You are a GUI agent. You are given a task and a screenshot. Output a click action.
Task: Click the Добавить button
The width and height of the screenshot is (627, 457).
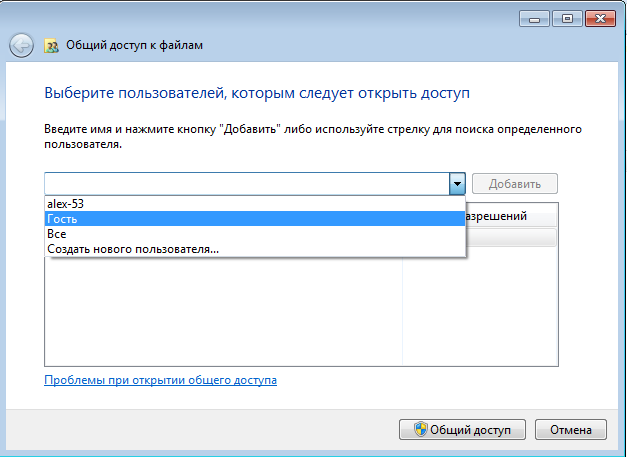click(515, 184)
